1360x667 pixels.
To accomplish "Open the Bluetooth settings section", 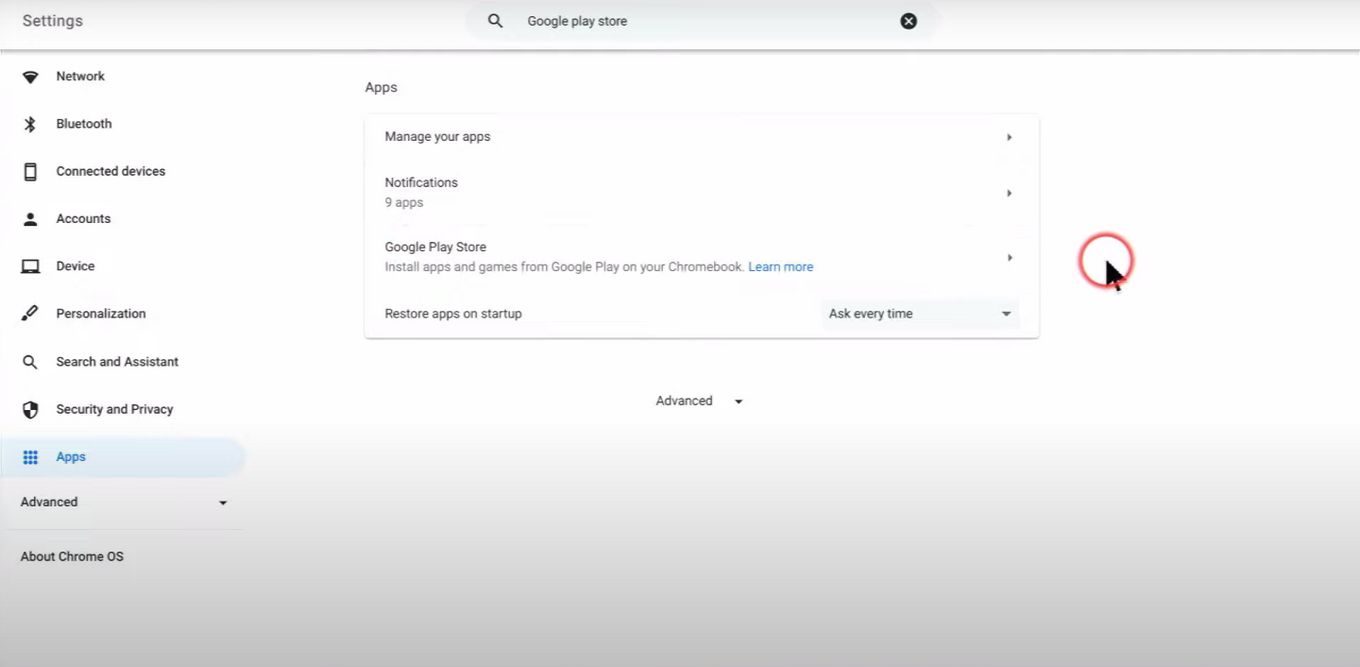I will 84,124.
